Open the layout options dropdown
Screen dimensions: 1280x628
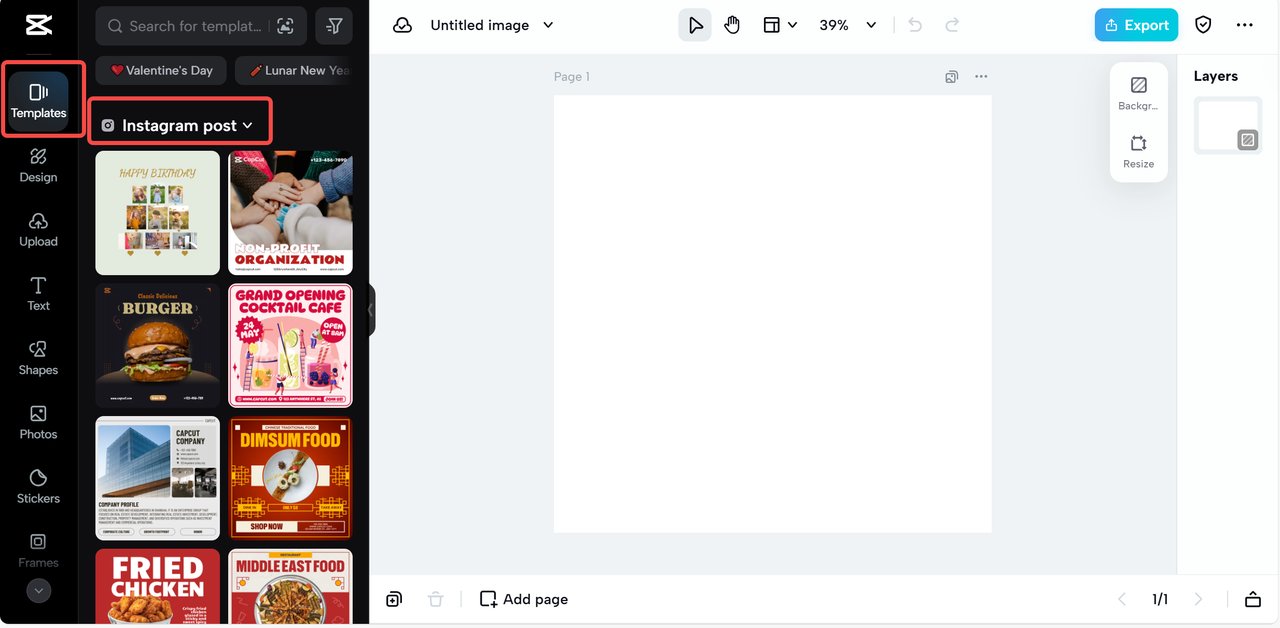point(780,25)
